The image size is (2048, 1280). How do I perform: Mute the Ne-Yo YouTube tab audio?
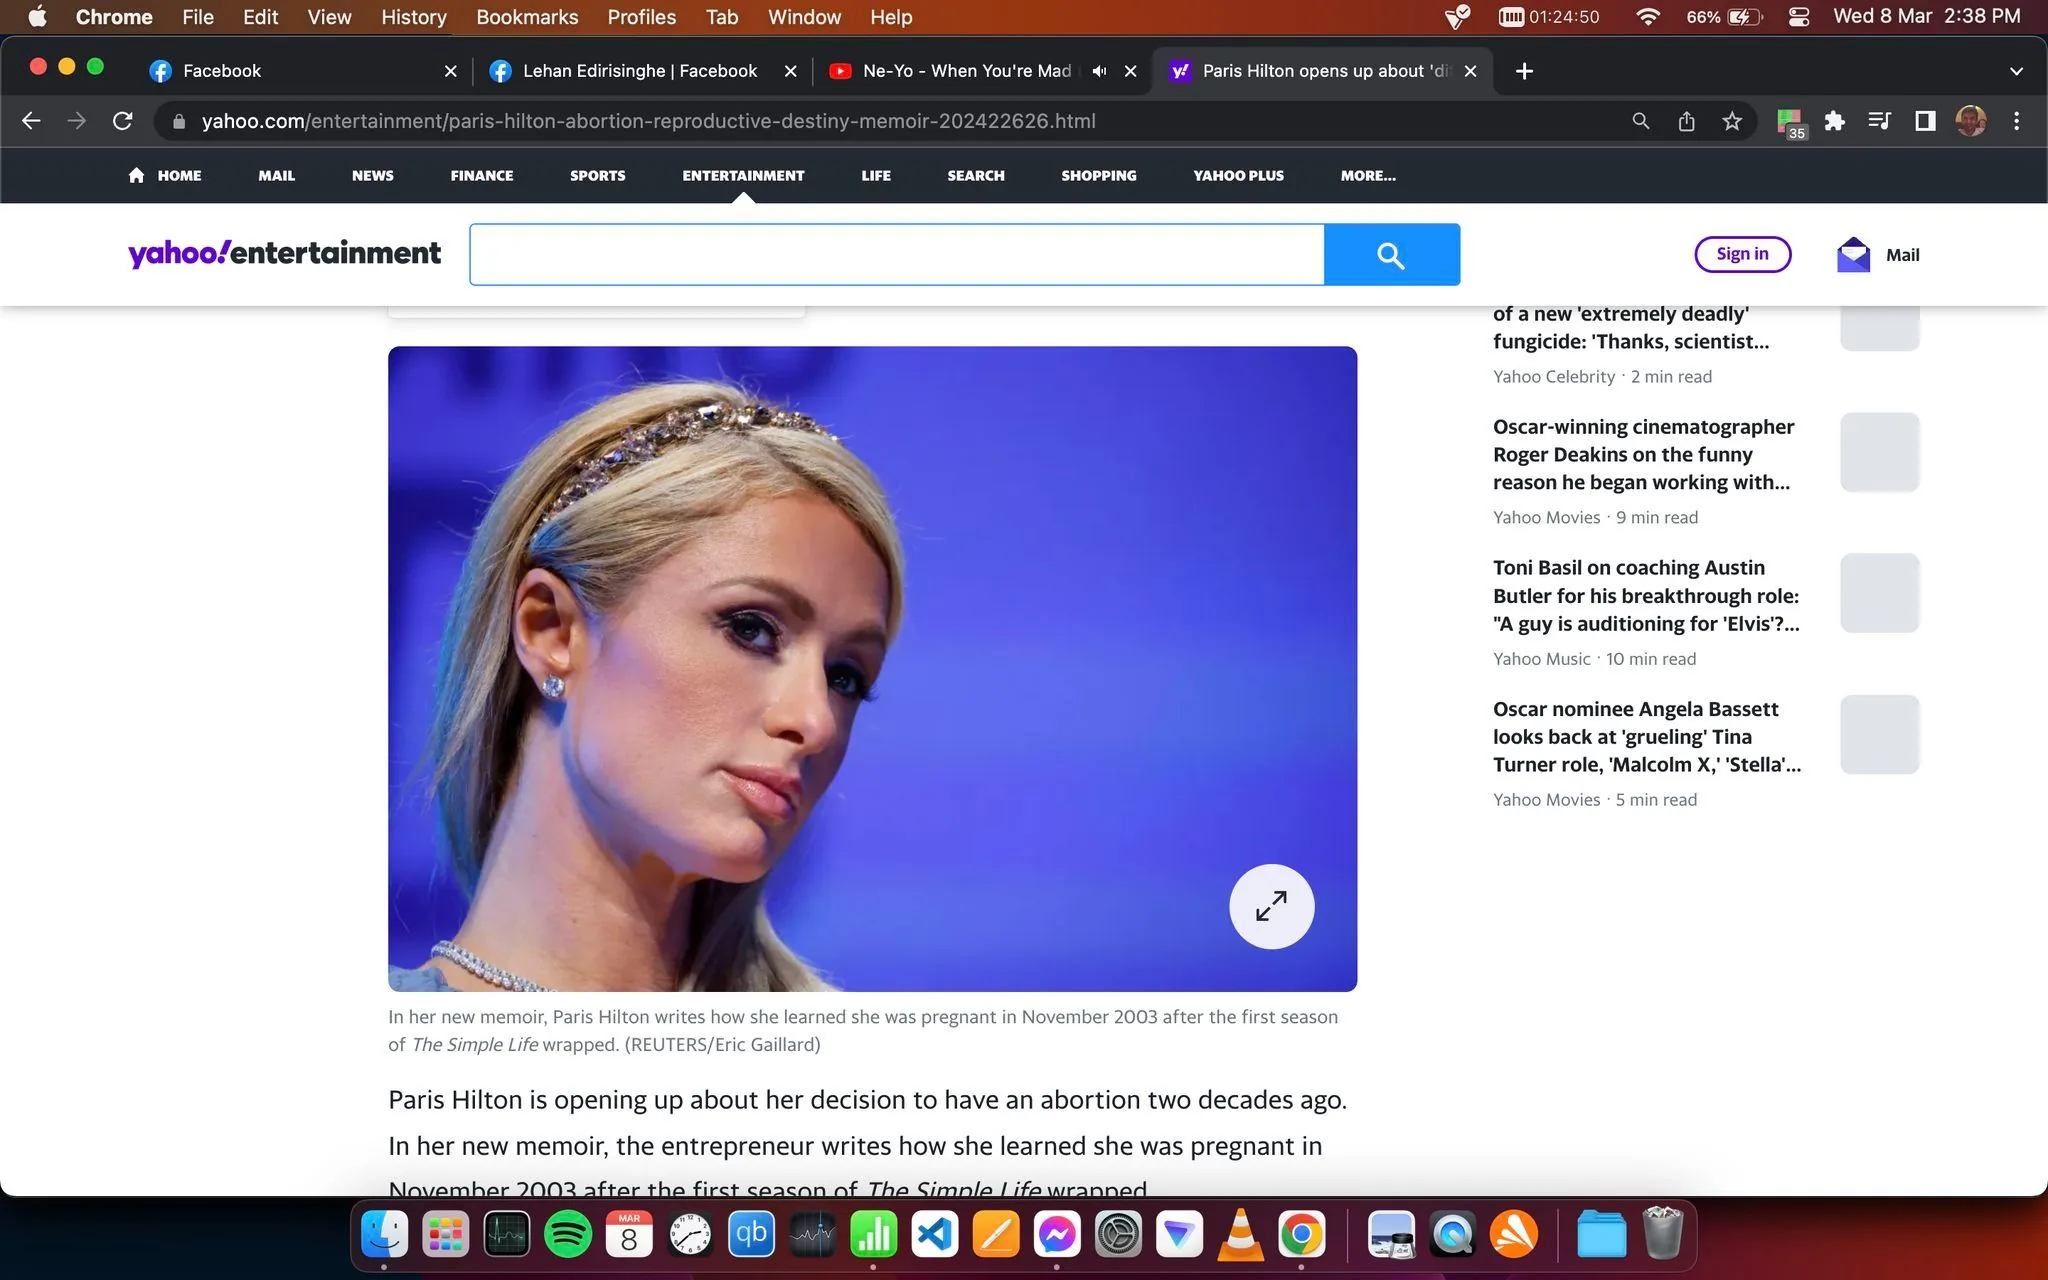click(x=1098, y=70)
